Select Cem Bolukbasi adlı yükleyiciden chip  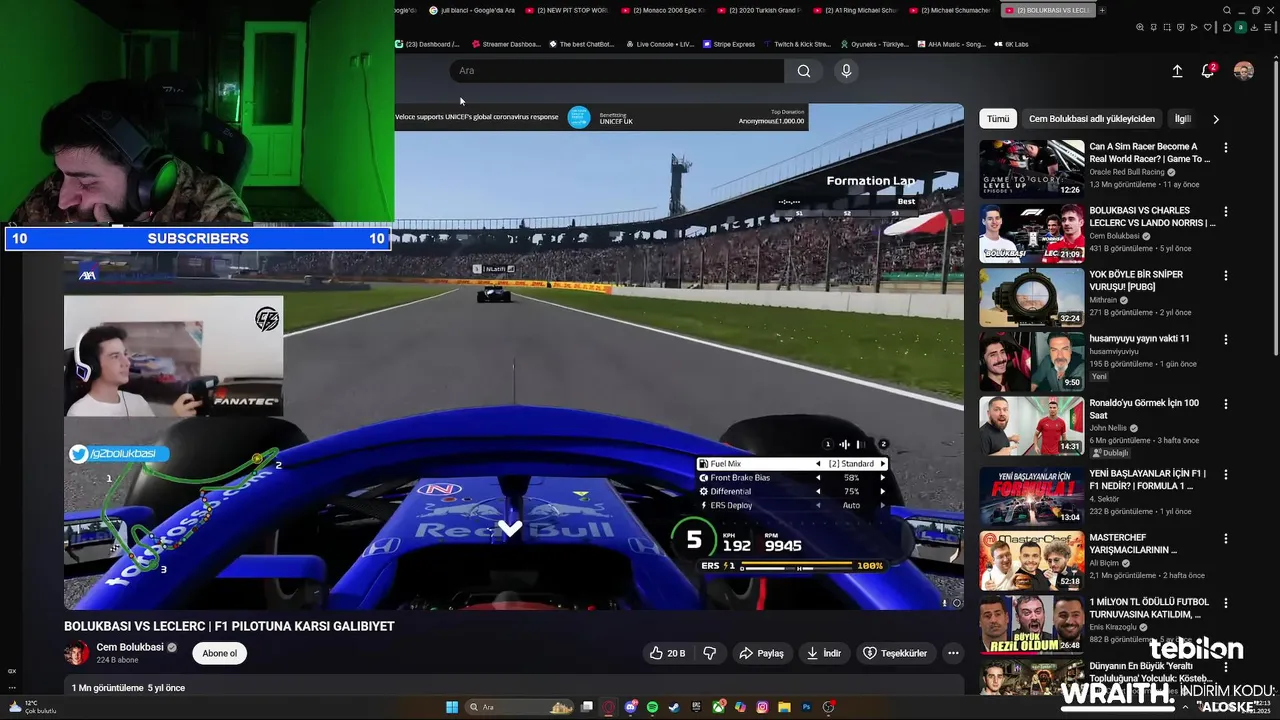pyautogui.click(x=1092, y=118)
